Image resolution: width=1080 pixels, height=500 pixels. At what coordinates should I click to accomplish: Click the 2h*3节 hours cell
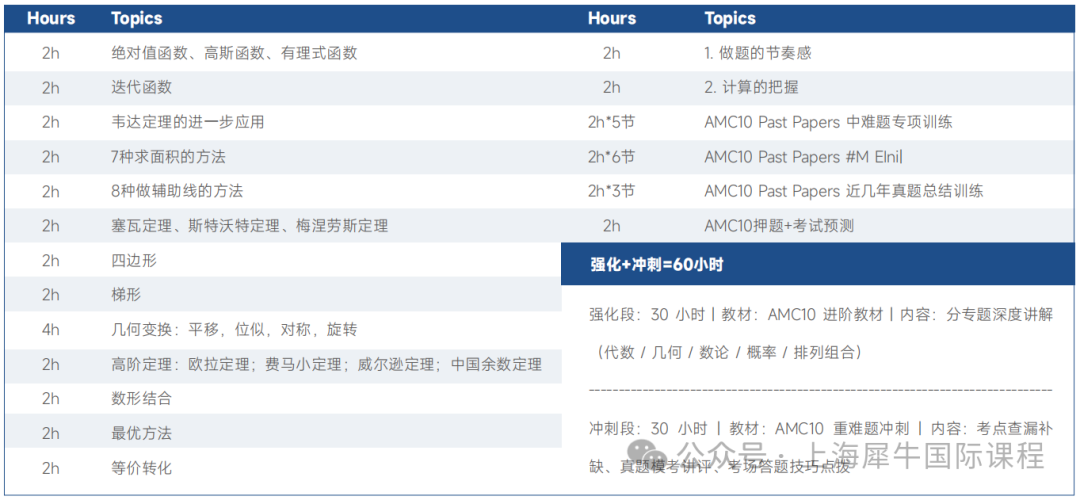click(x=612, y=191)
